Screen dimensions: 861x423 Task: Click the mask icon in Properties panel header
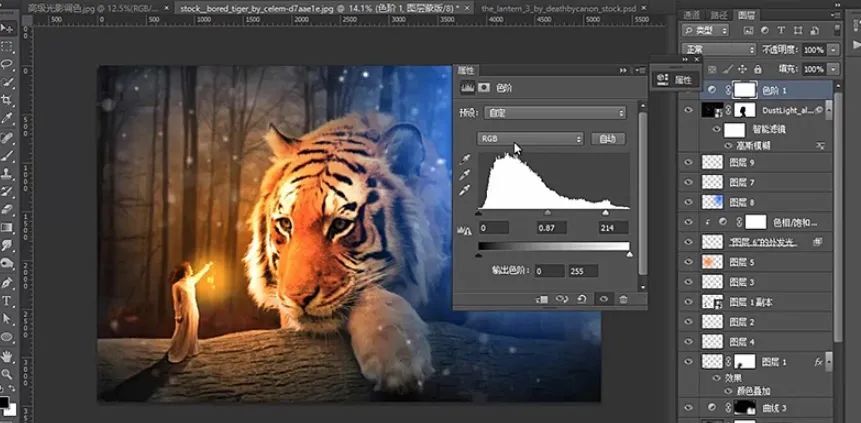(x=485, y=88)
